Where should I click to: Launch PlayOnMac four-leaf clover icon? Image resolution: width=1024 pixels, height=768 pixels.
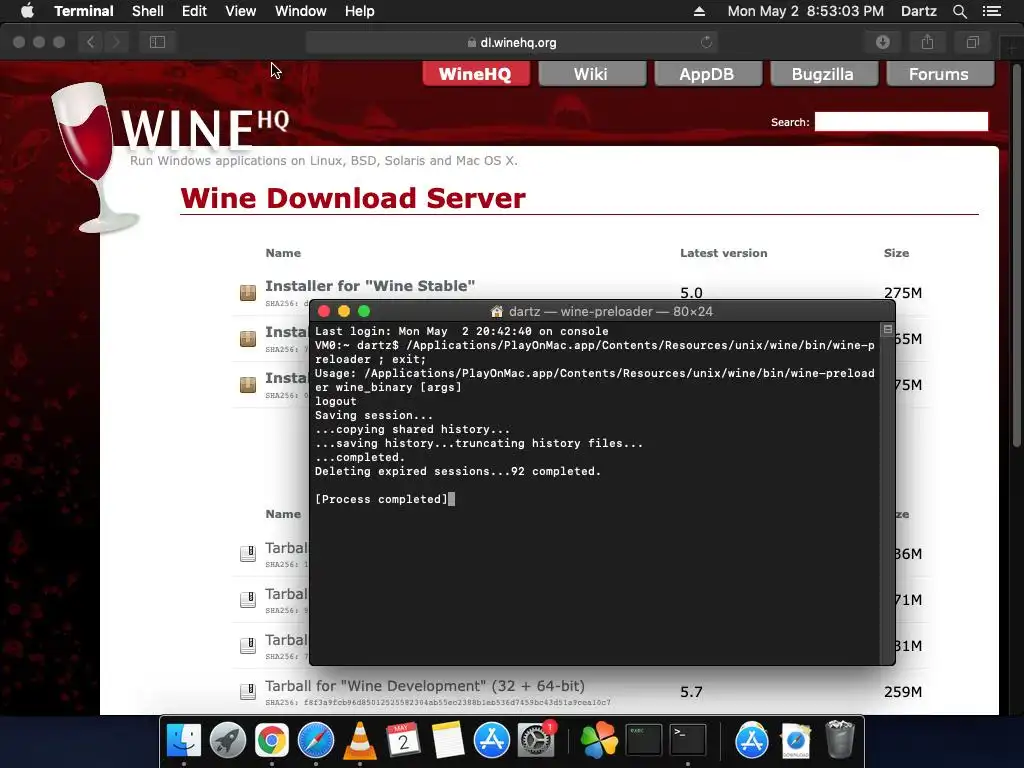pyautogui.click(x=599, y=741)
